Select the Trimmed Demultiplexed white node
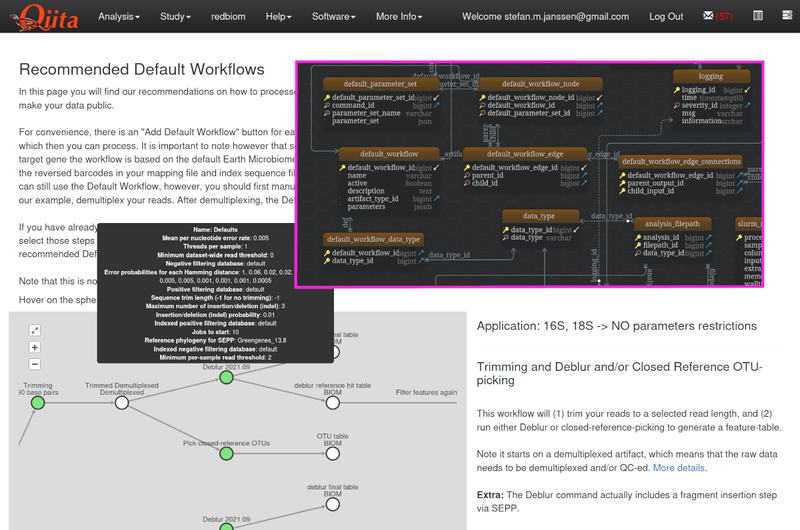 pos(122,403)
